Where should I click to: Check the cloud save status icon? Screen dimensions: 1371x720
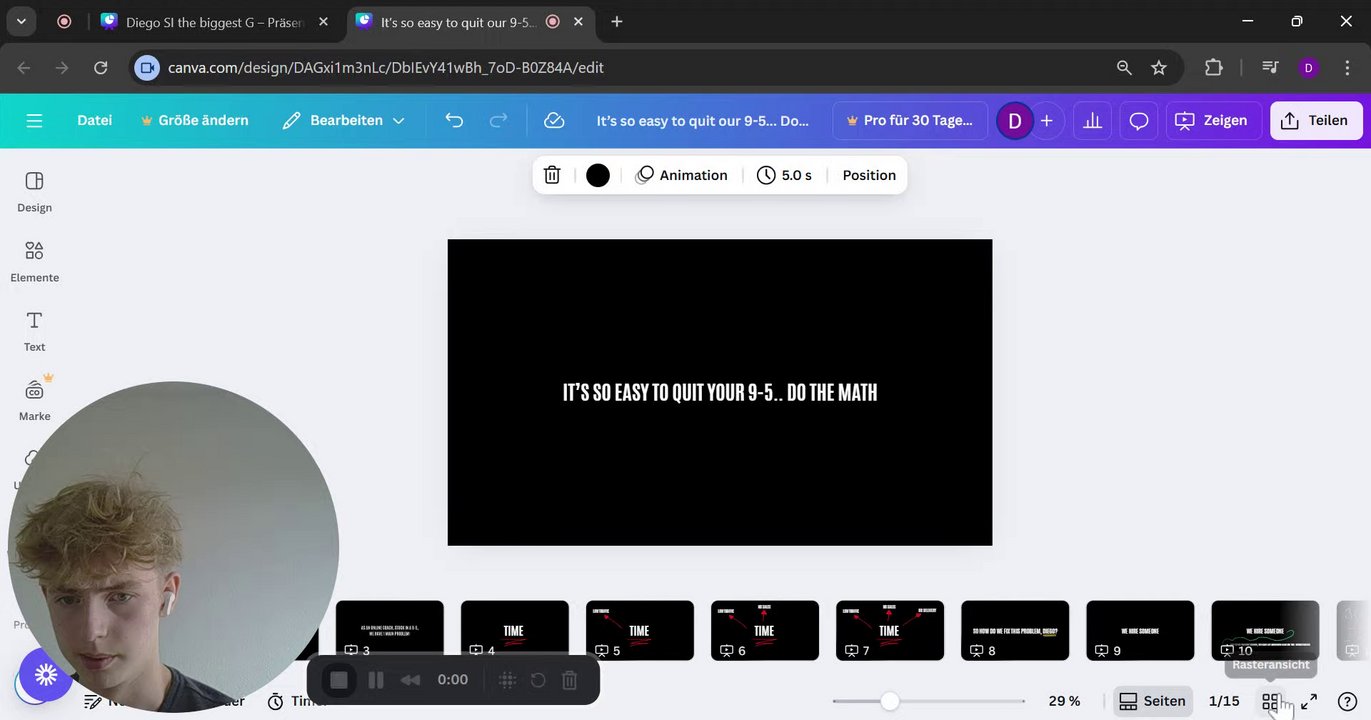pos(554,120)
